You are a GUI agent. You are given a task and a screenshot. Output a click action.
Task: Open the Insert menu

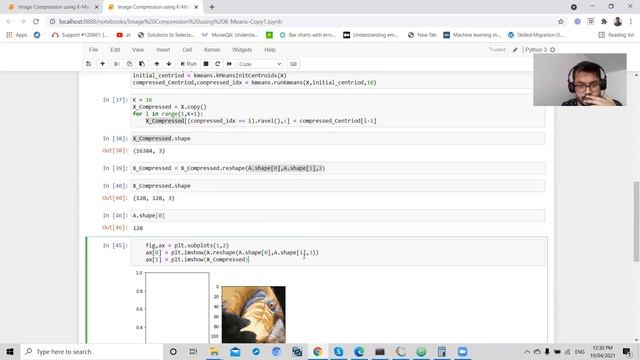163,50
